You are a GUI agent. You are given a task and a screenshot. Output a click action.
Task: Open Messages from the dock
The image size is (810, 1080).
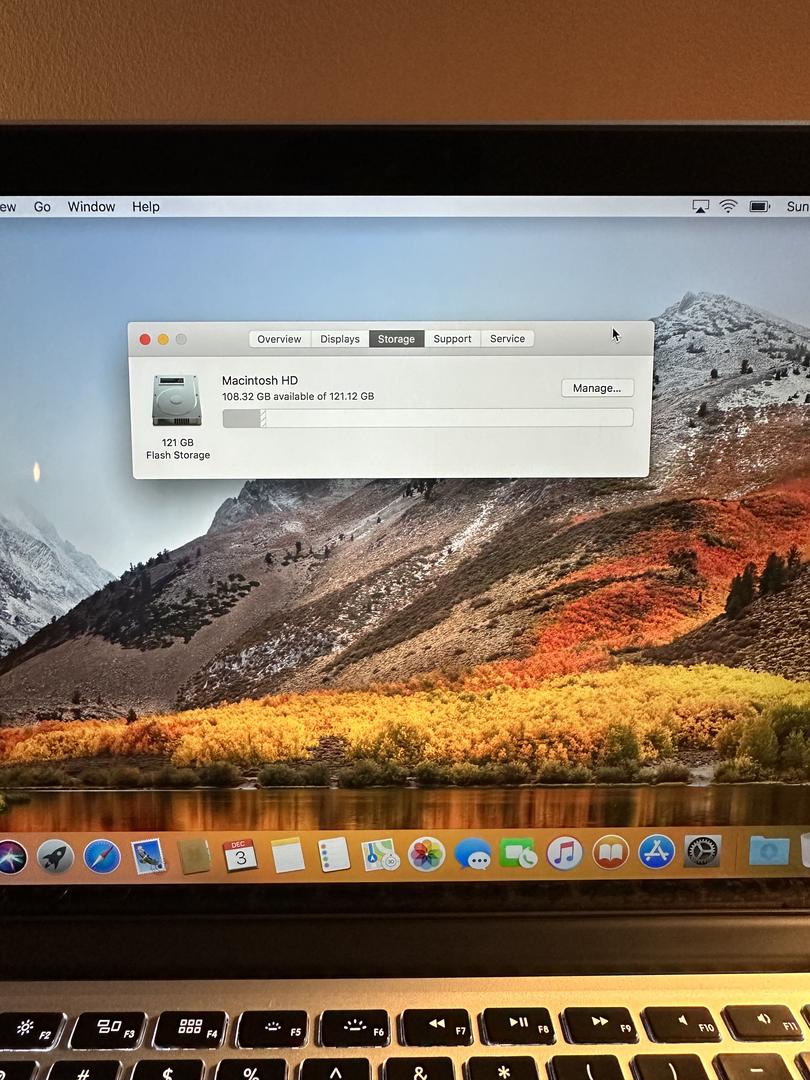click(472, 855)
